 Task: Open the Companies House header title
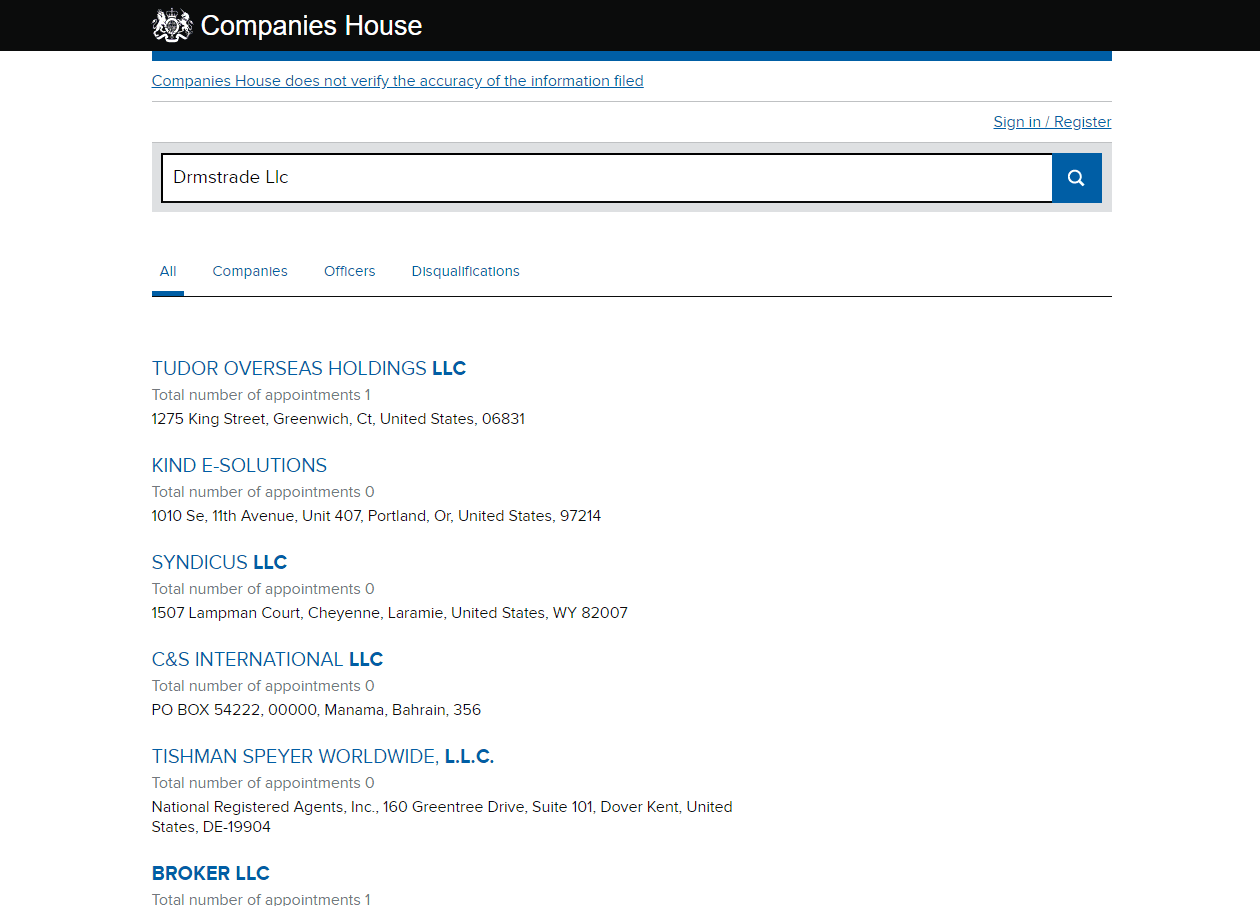(311, 26)
